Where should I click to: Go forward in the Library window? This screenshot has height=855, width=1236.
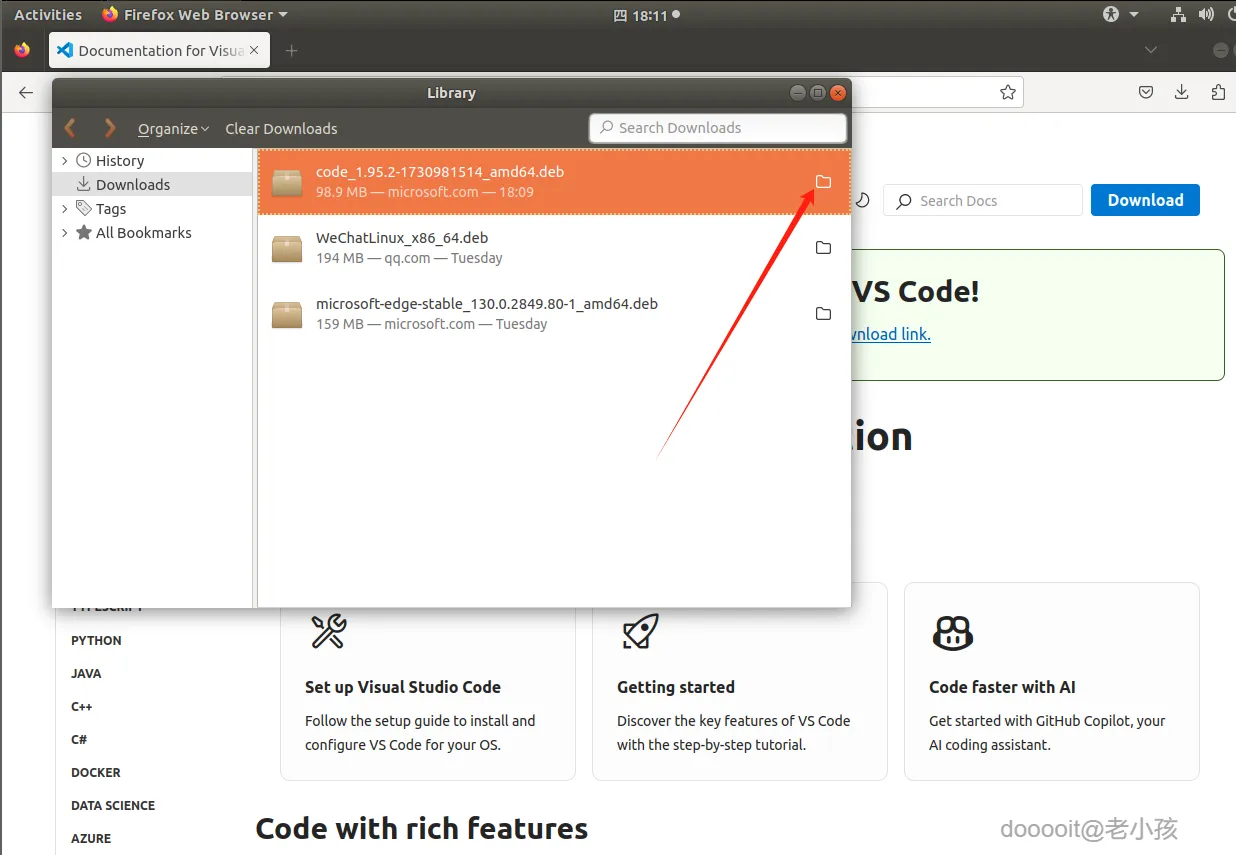point(110,128)
